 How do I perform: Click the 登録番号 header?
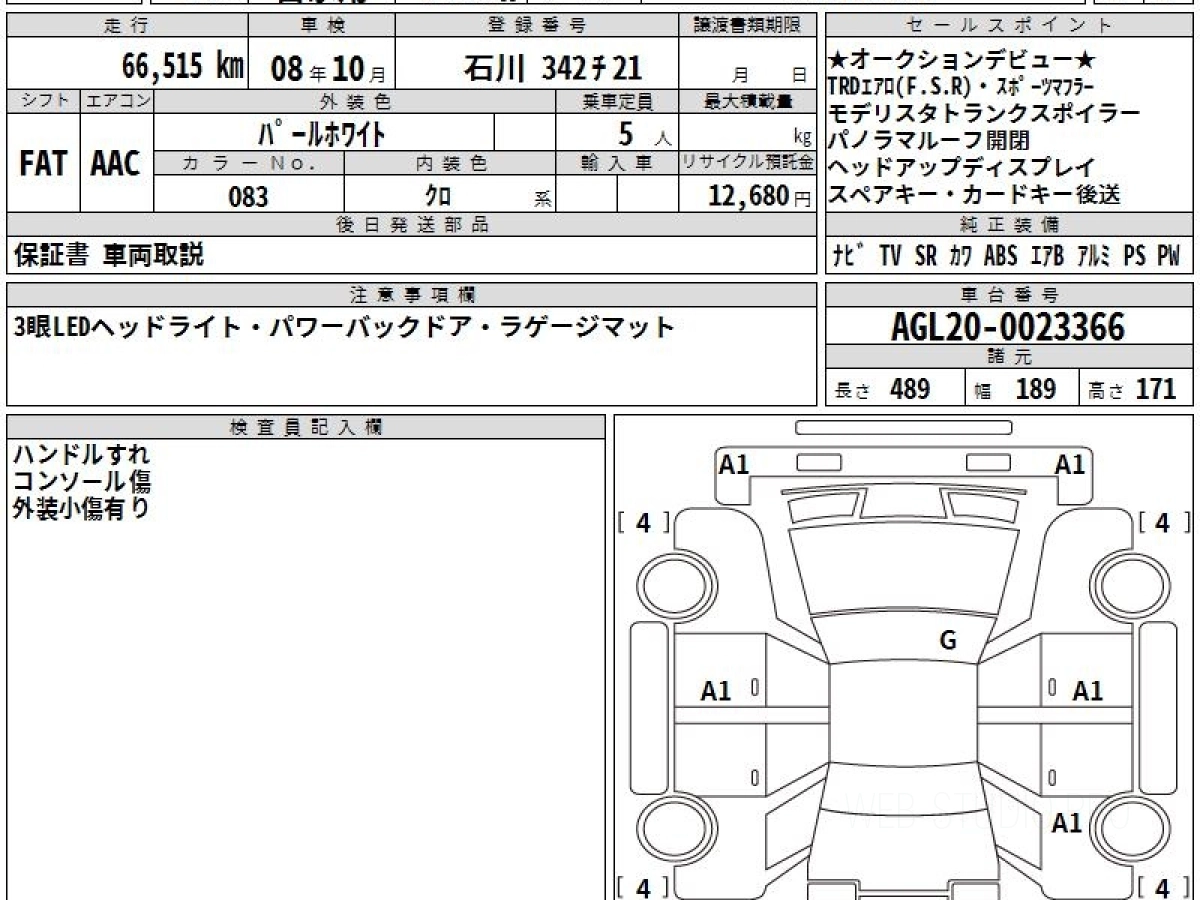537,26
